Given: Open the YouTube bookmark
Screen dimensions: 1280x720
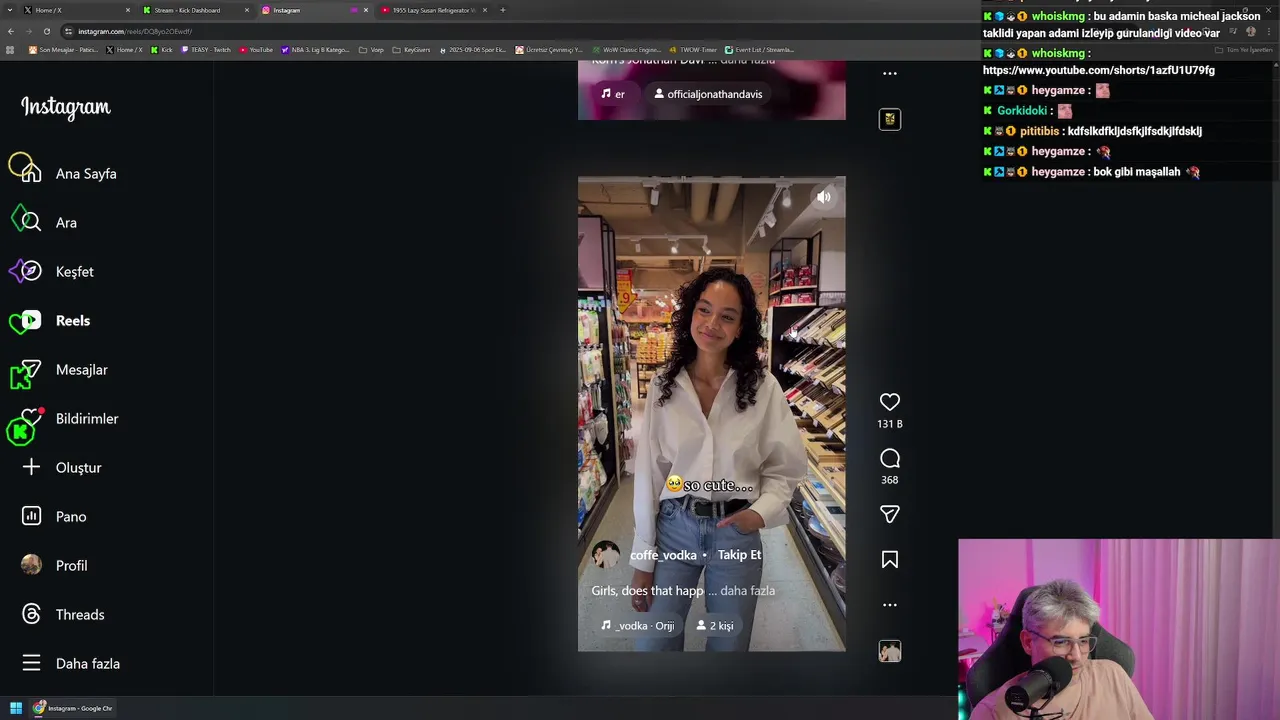Looking at the screenshot, I should click(x=256, y=50).
